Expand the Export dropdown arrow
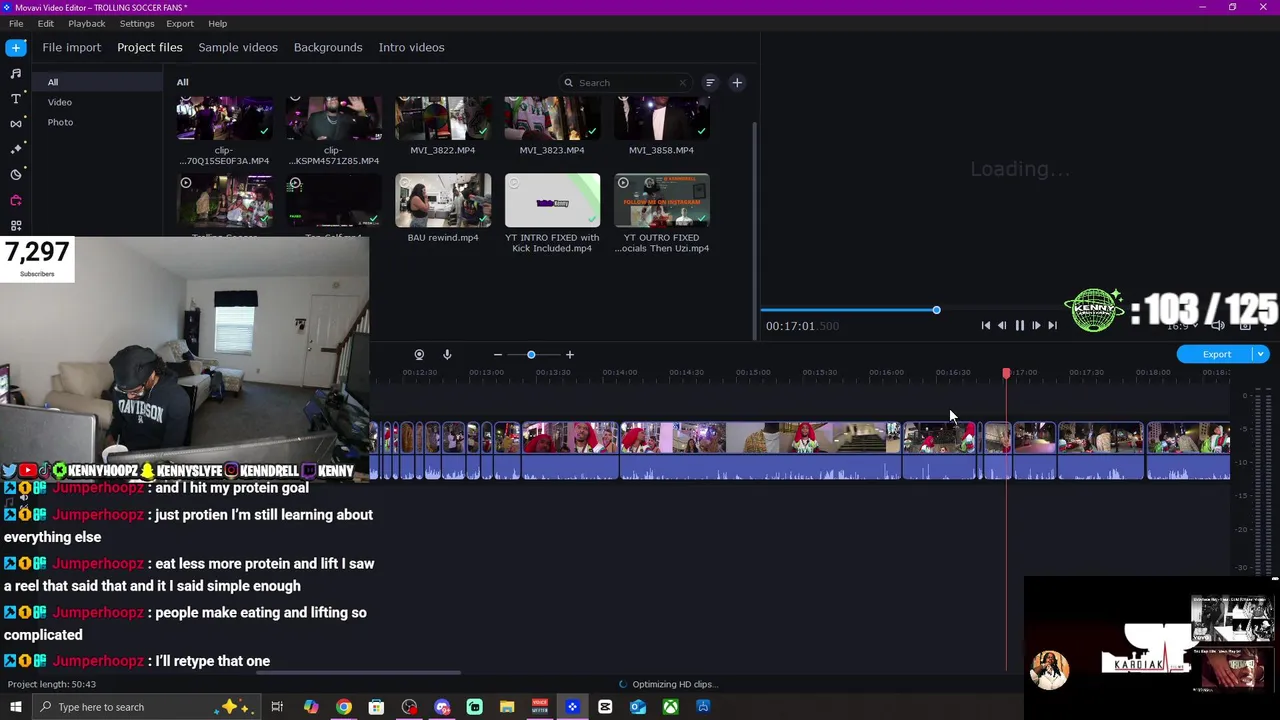Viewport: 1280px width, 720px height. coord(1261,354)
